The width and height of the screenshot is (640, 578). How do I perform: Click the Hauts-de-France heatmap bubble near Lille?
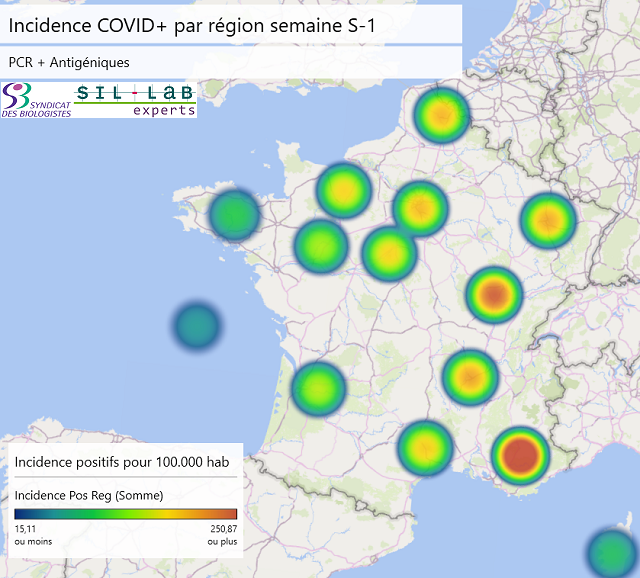point(442,115)
